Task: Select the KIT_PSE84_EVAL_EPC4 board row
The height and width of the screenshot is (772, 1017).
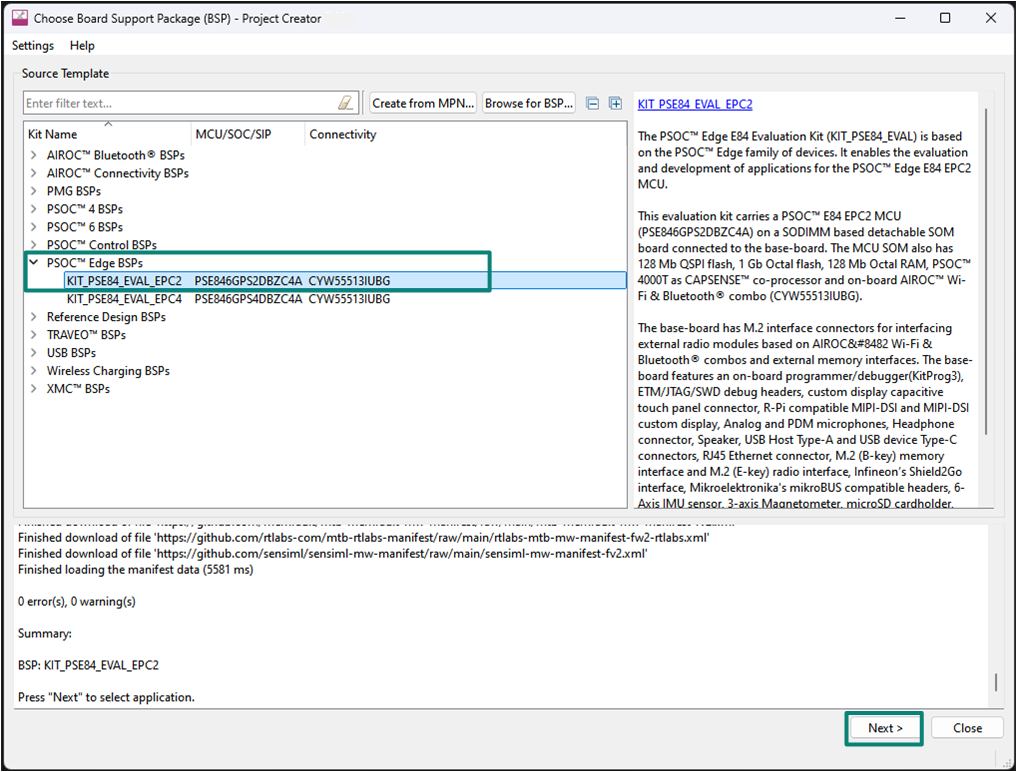Action: [124, 299]
